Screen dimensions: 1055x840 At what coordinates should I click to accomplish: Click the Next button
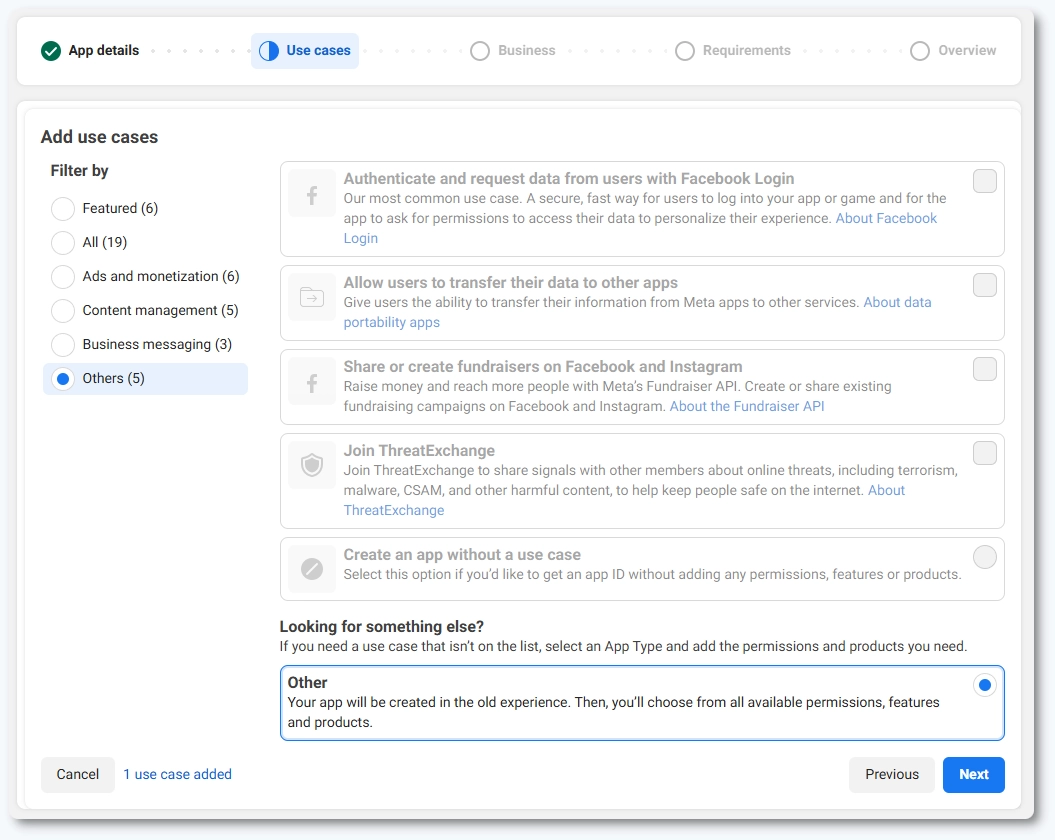point(973,774)
